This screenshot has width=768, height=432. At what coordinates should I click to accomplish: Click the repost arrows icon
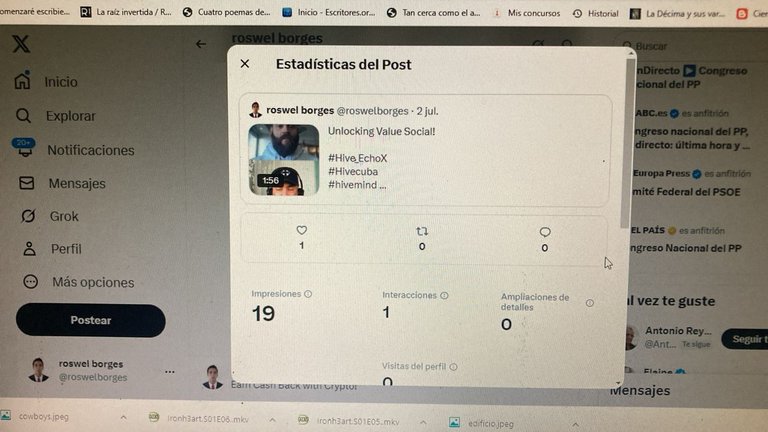[x=422, y=231]
